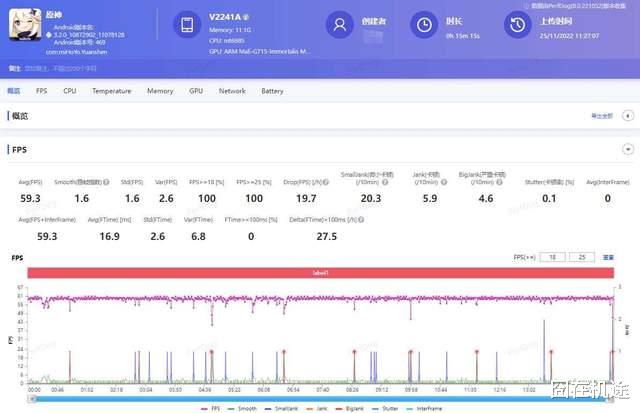The width and height of the screenshot is (640, 413).
Task: Click the GPU ARM Mali-G715 text
Action: click(x=260, y=51)
